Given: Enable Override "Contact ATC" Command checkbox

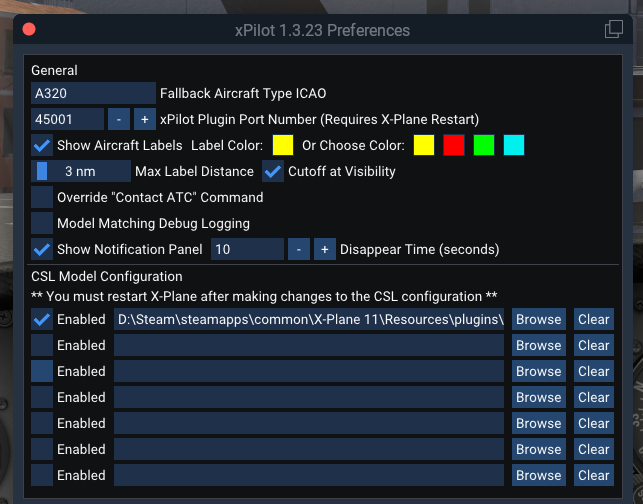Looking at the screenshot, I should tap(42, 197).
